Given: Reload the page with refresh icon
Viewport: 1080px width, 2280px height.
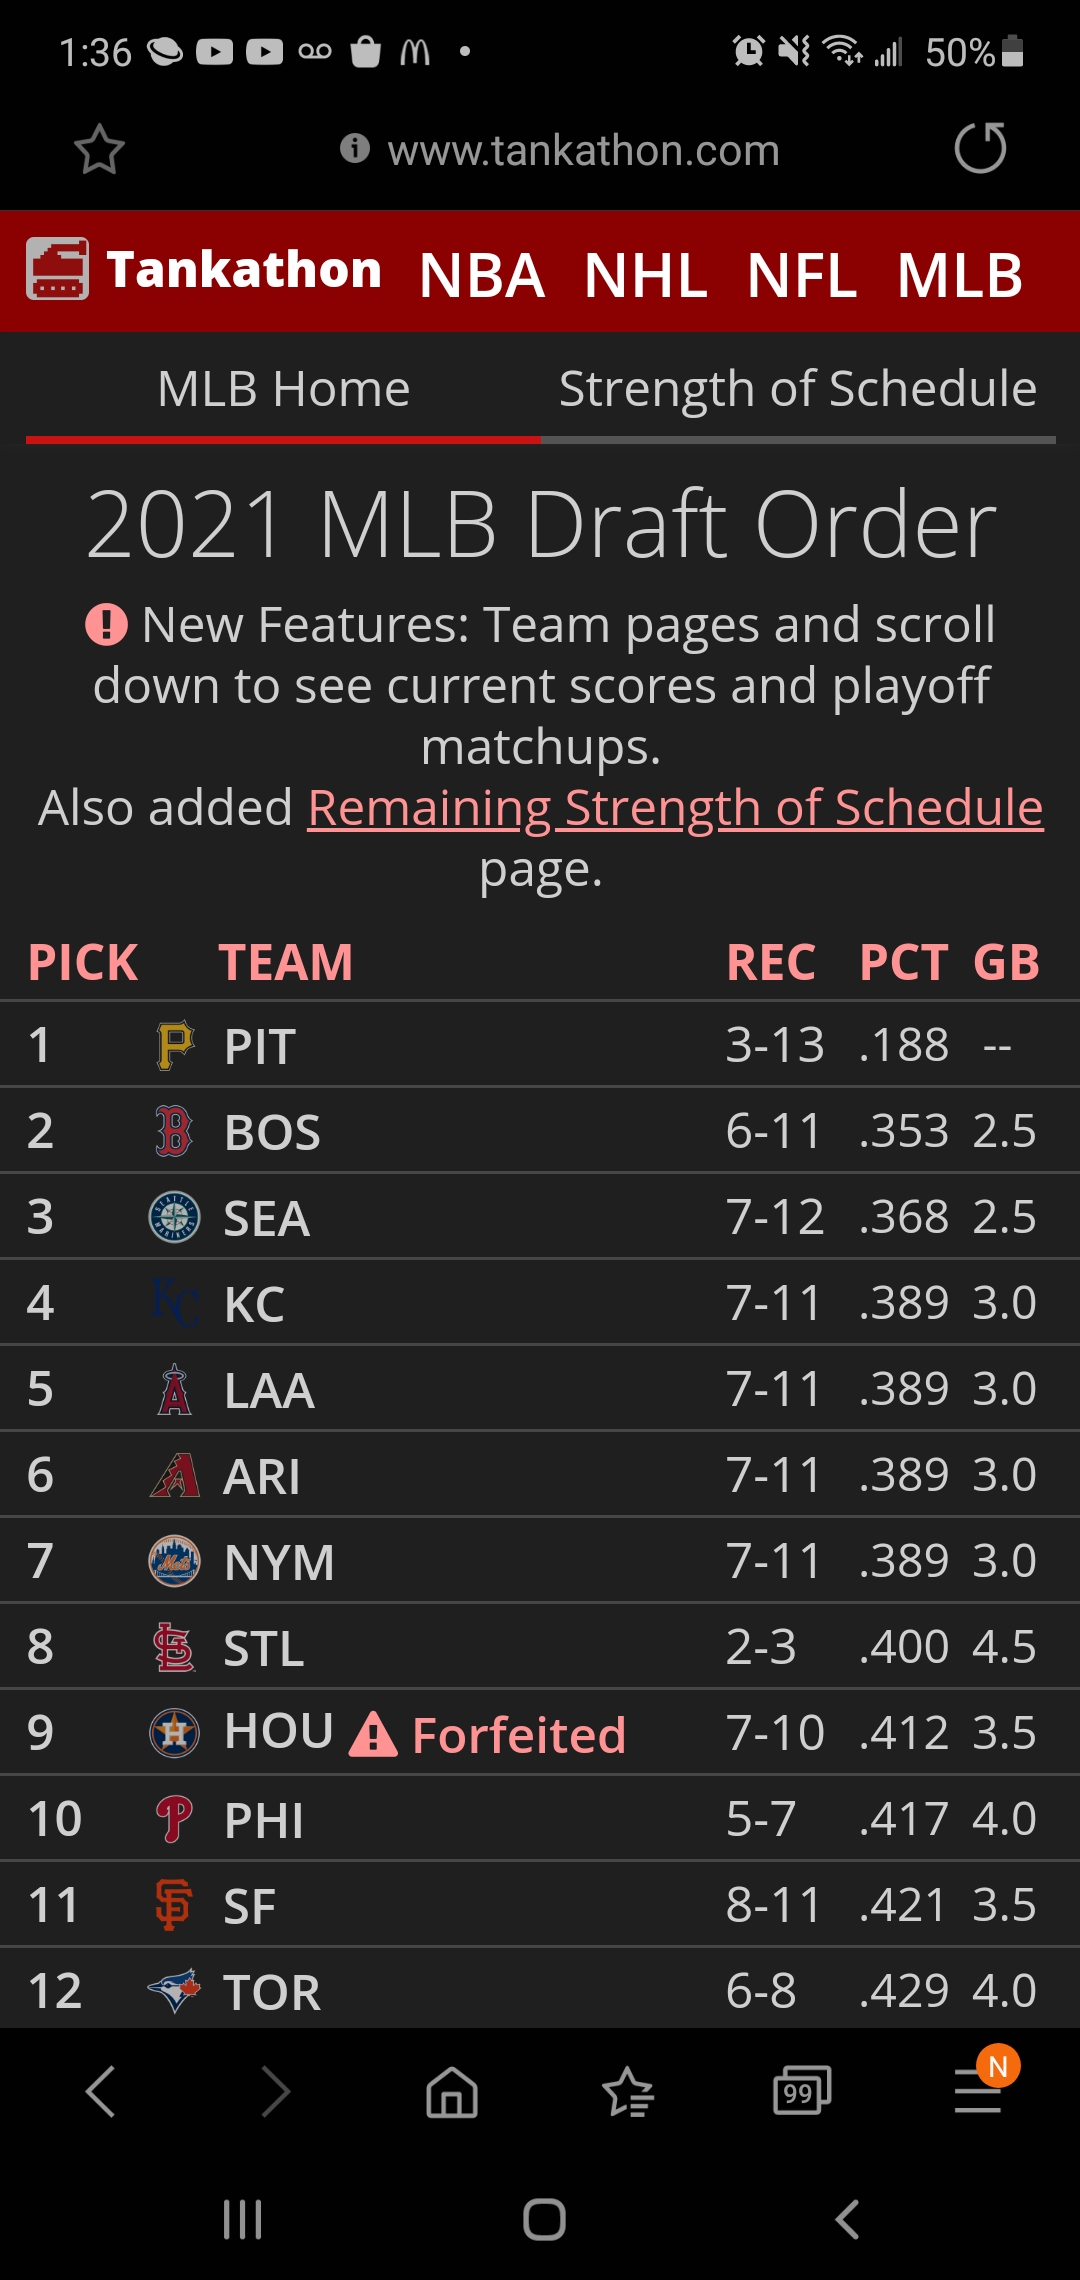Looking at the screenshot, I should point(980,149).
